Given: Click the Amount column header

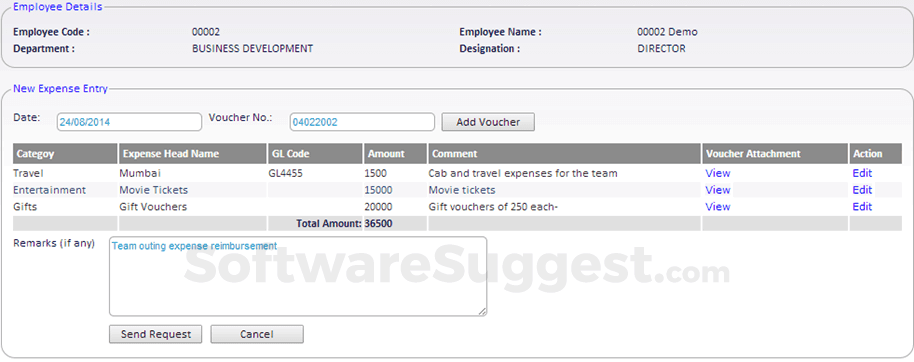Looking at the screenshot, I should 395,154.
